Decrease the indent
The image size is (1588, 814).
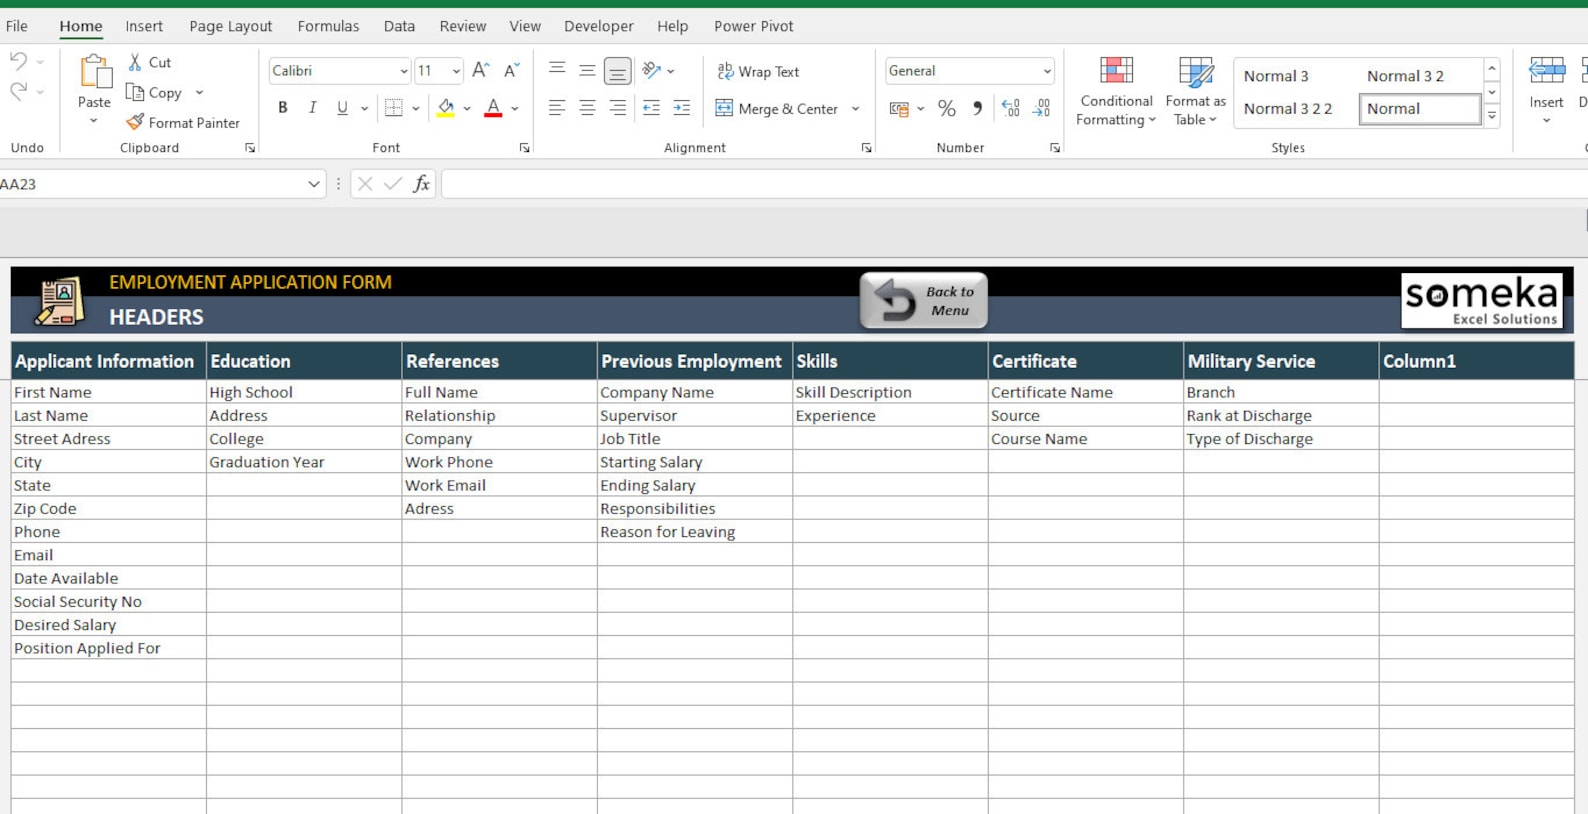coord(651,108)
